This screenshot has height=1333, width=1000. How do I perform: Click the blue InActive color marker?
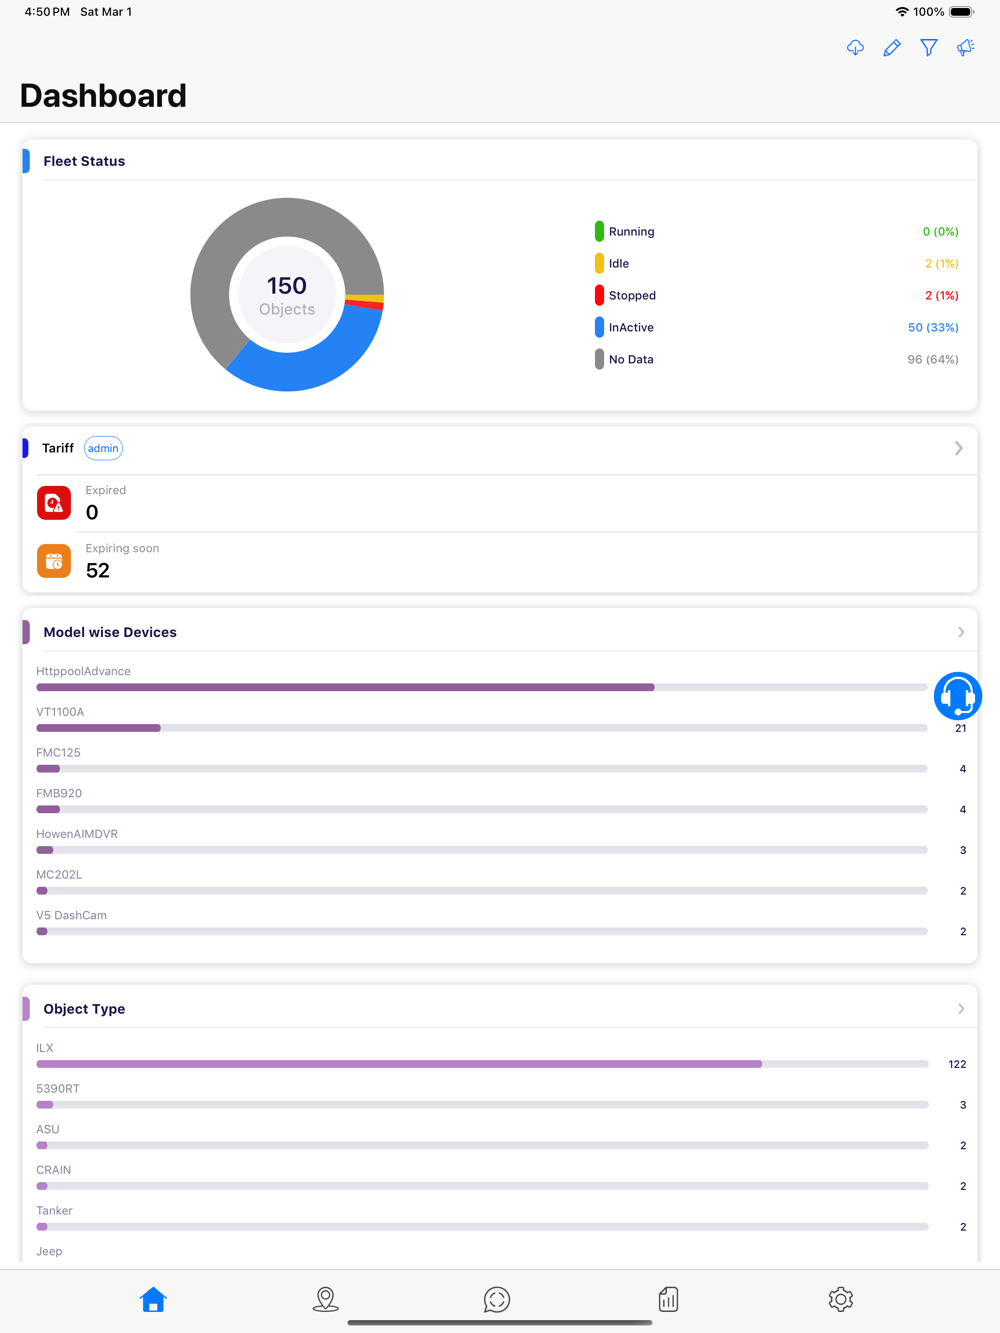pyautogui.click(x=599, y=327)
